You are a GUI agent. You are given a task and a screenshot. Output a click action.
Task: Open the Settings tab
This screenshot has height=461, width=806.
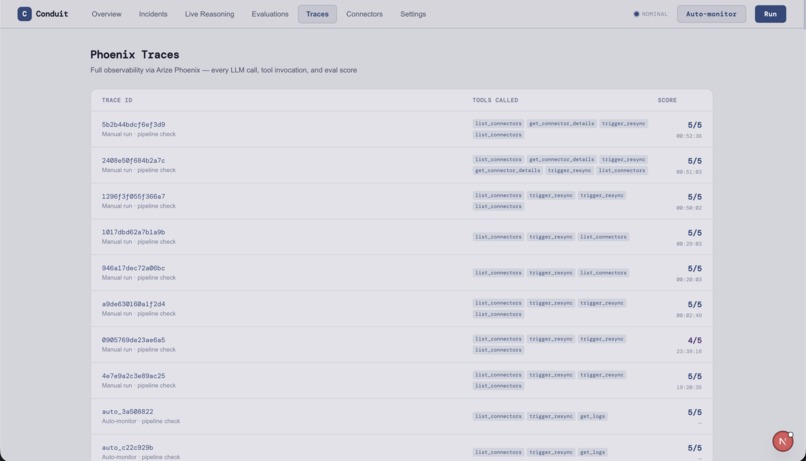coord(413,14)
